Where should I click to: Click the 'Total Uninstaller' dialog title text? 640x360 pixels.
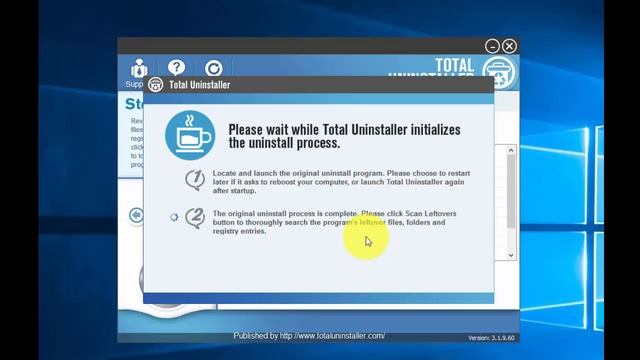pyautogui.click(x=200, y=85)
